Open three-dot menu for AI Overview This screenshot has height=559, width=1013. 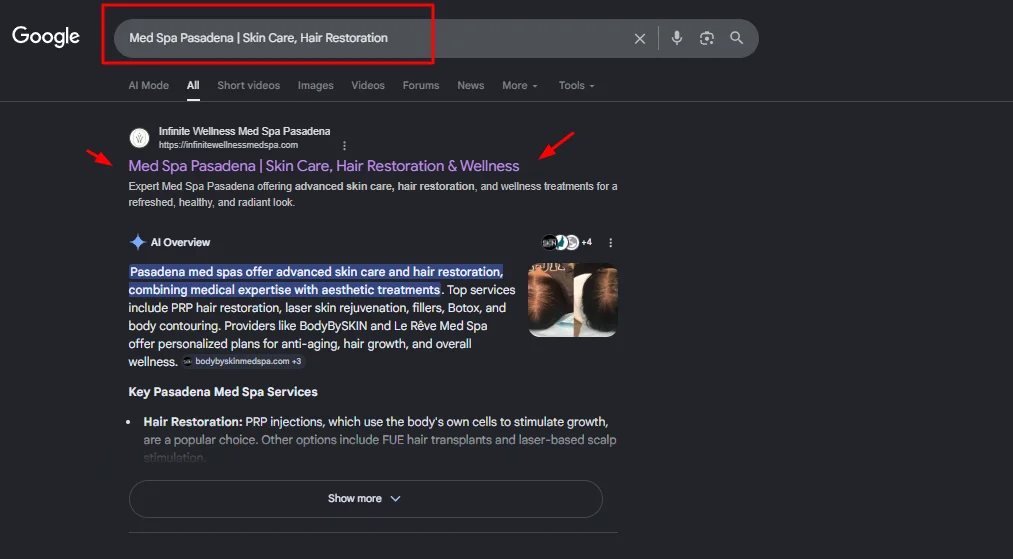[x=611, y=242]
